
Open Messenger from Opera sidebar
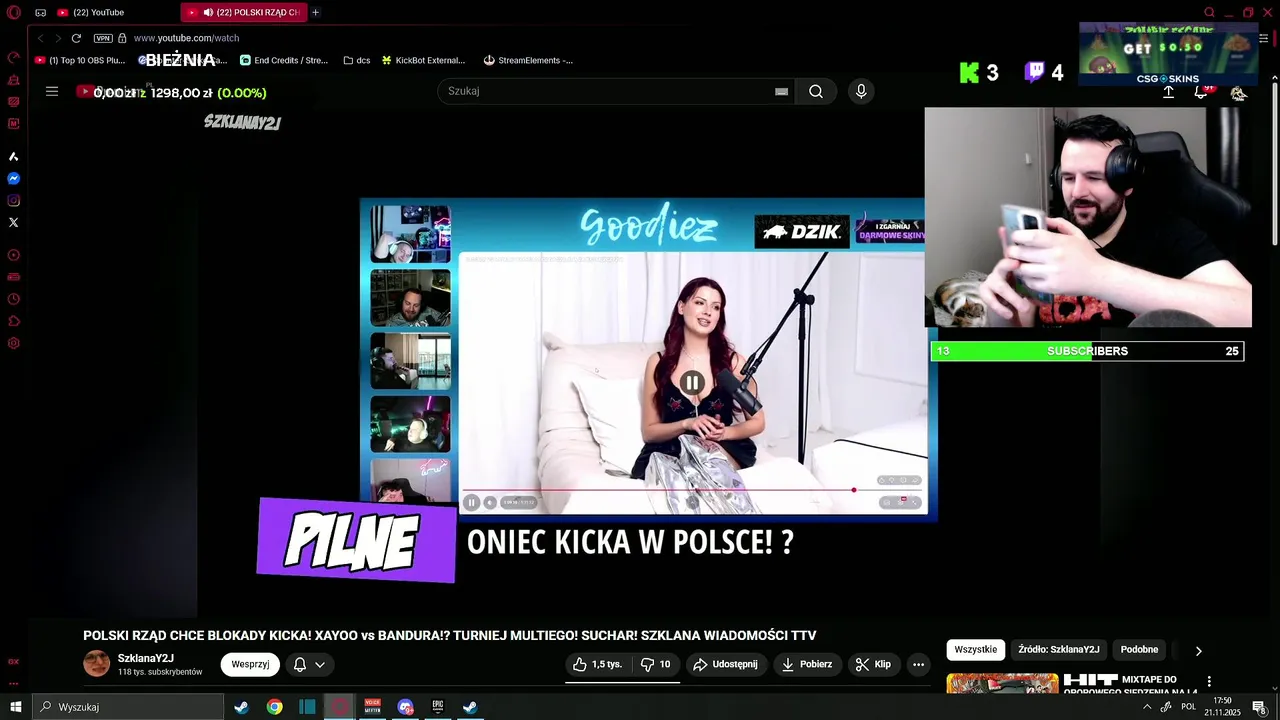click(14, 179)
